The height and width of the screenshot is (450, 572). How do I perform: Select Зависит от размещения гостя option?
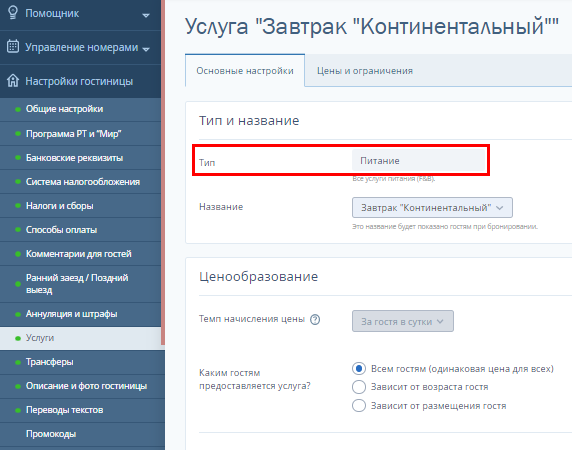tap(359, 406)
